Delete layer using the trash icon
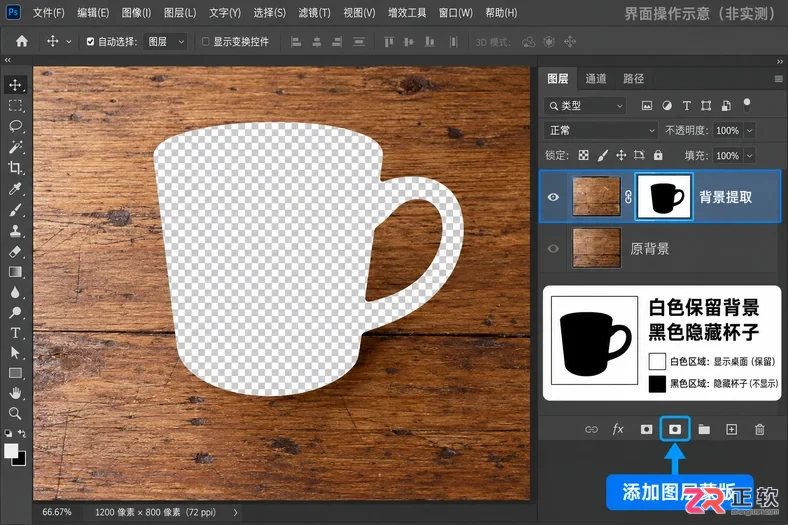 [759, 429]
